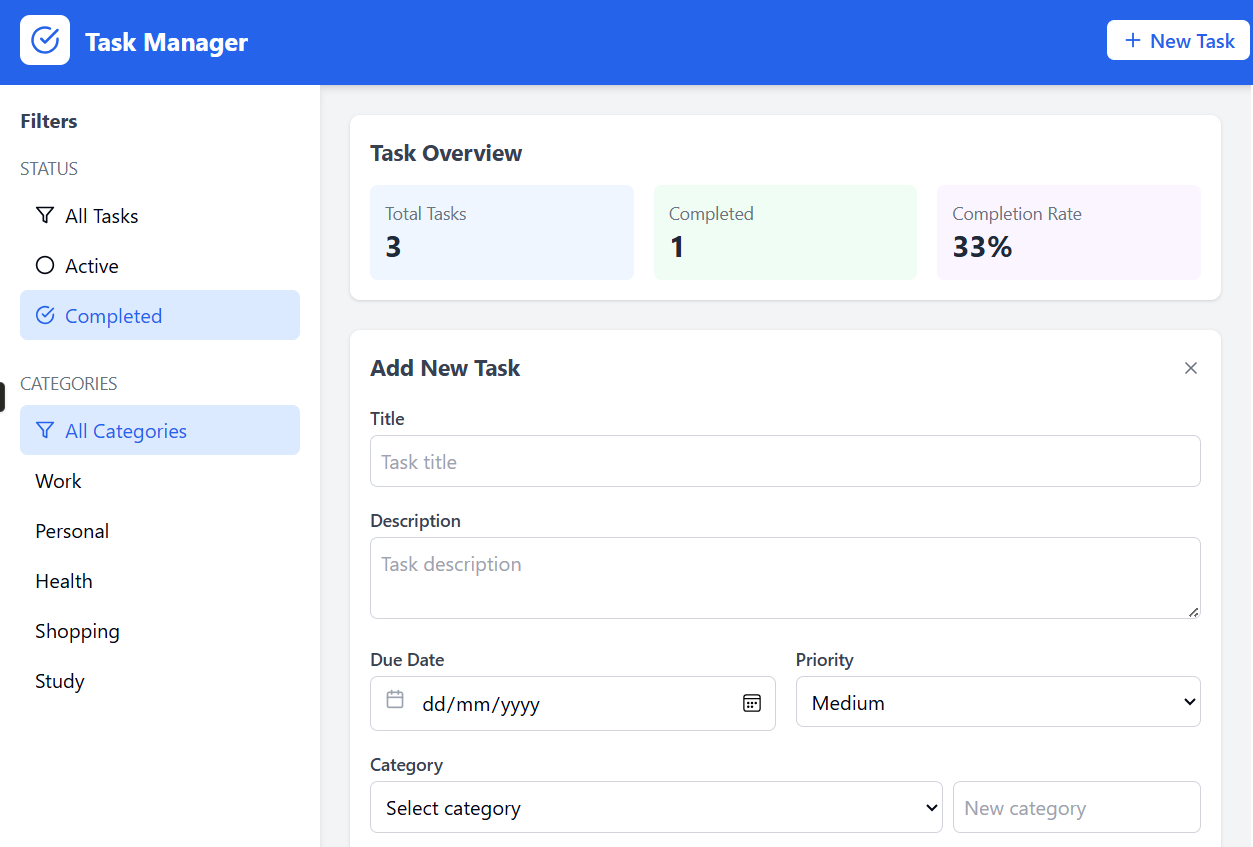The height and width of the screenshot is (847, 1253).
Task: Filter tasks by Shopping category
Action: (160, 631)
